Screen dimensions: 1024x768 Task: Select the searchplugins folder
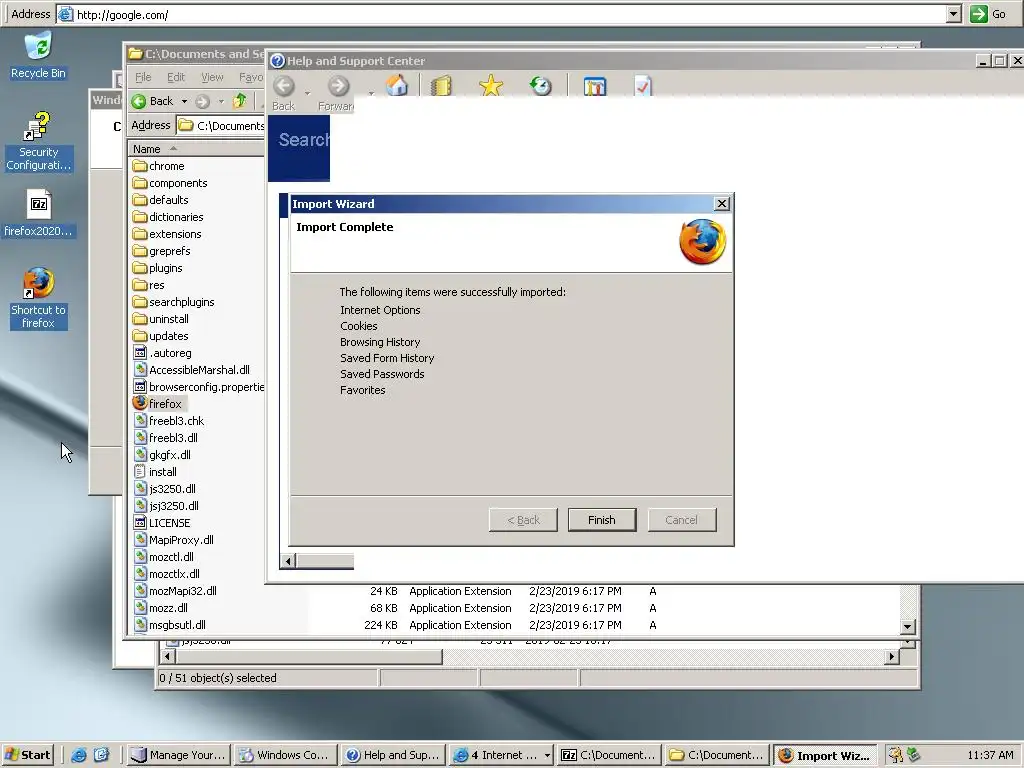174,302
